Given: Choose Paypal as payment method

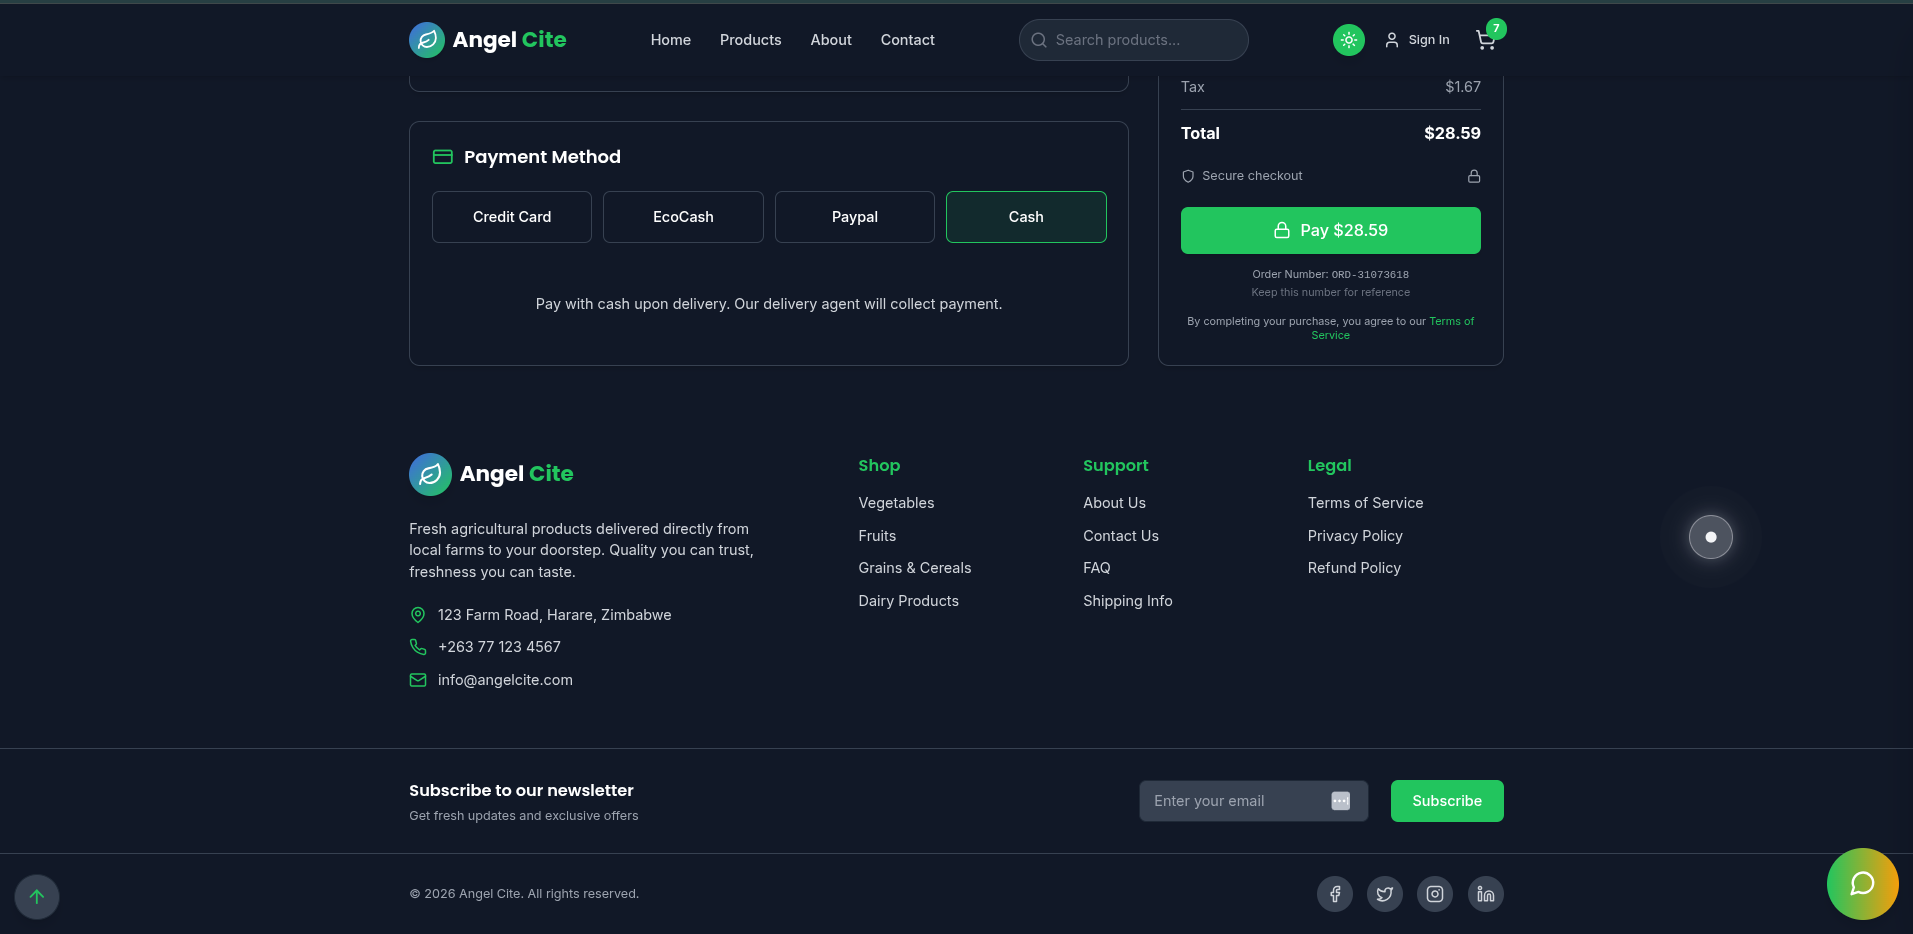Looking at the screenshot, I should click(x=854, y=217).
